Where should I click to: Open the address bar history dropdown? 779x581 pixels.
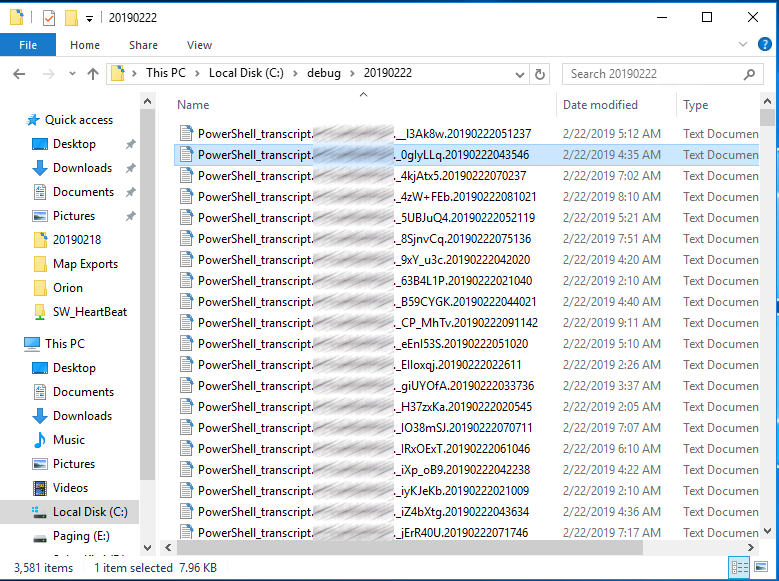click(x=520, y=75)
